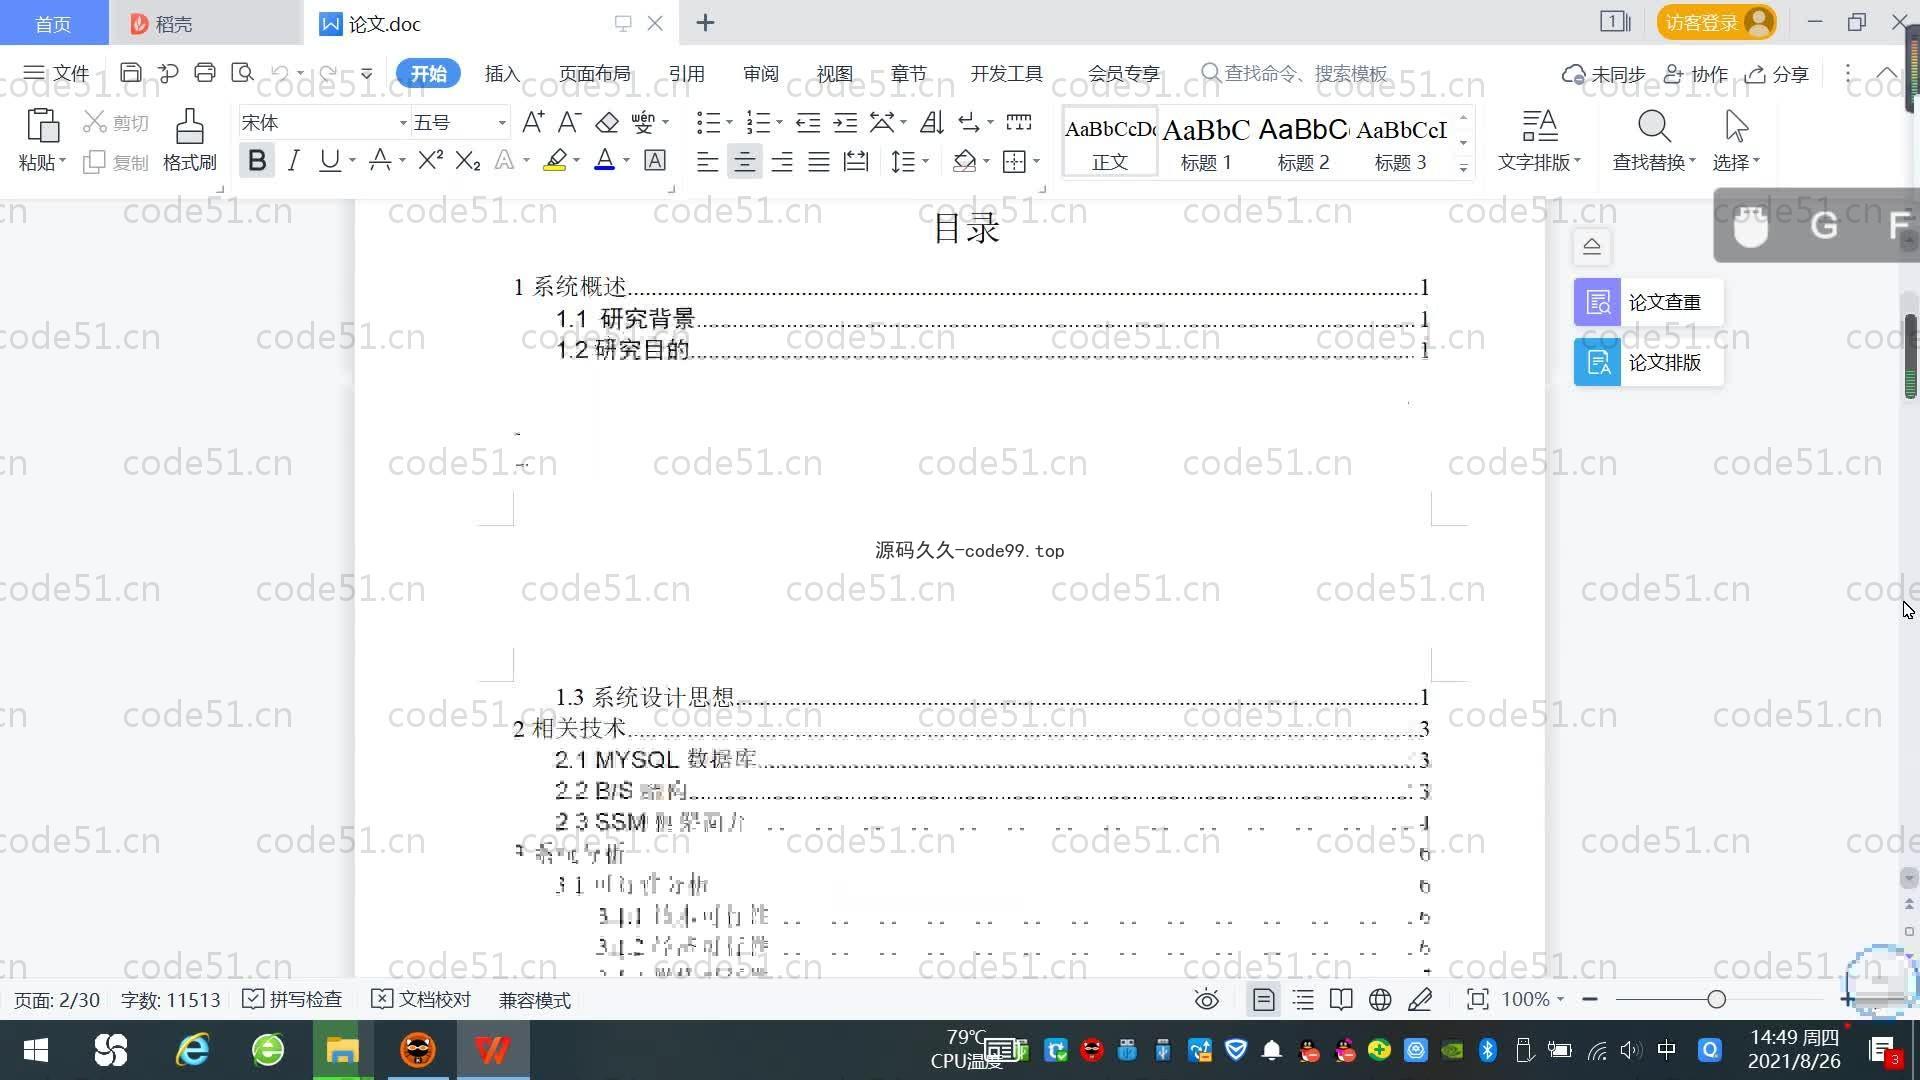Open Find and Replace magnifier
The image size is (1920, 1080).
1653,126
